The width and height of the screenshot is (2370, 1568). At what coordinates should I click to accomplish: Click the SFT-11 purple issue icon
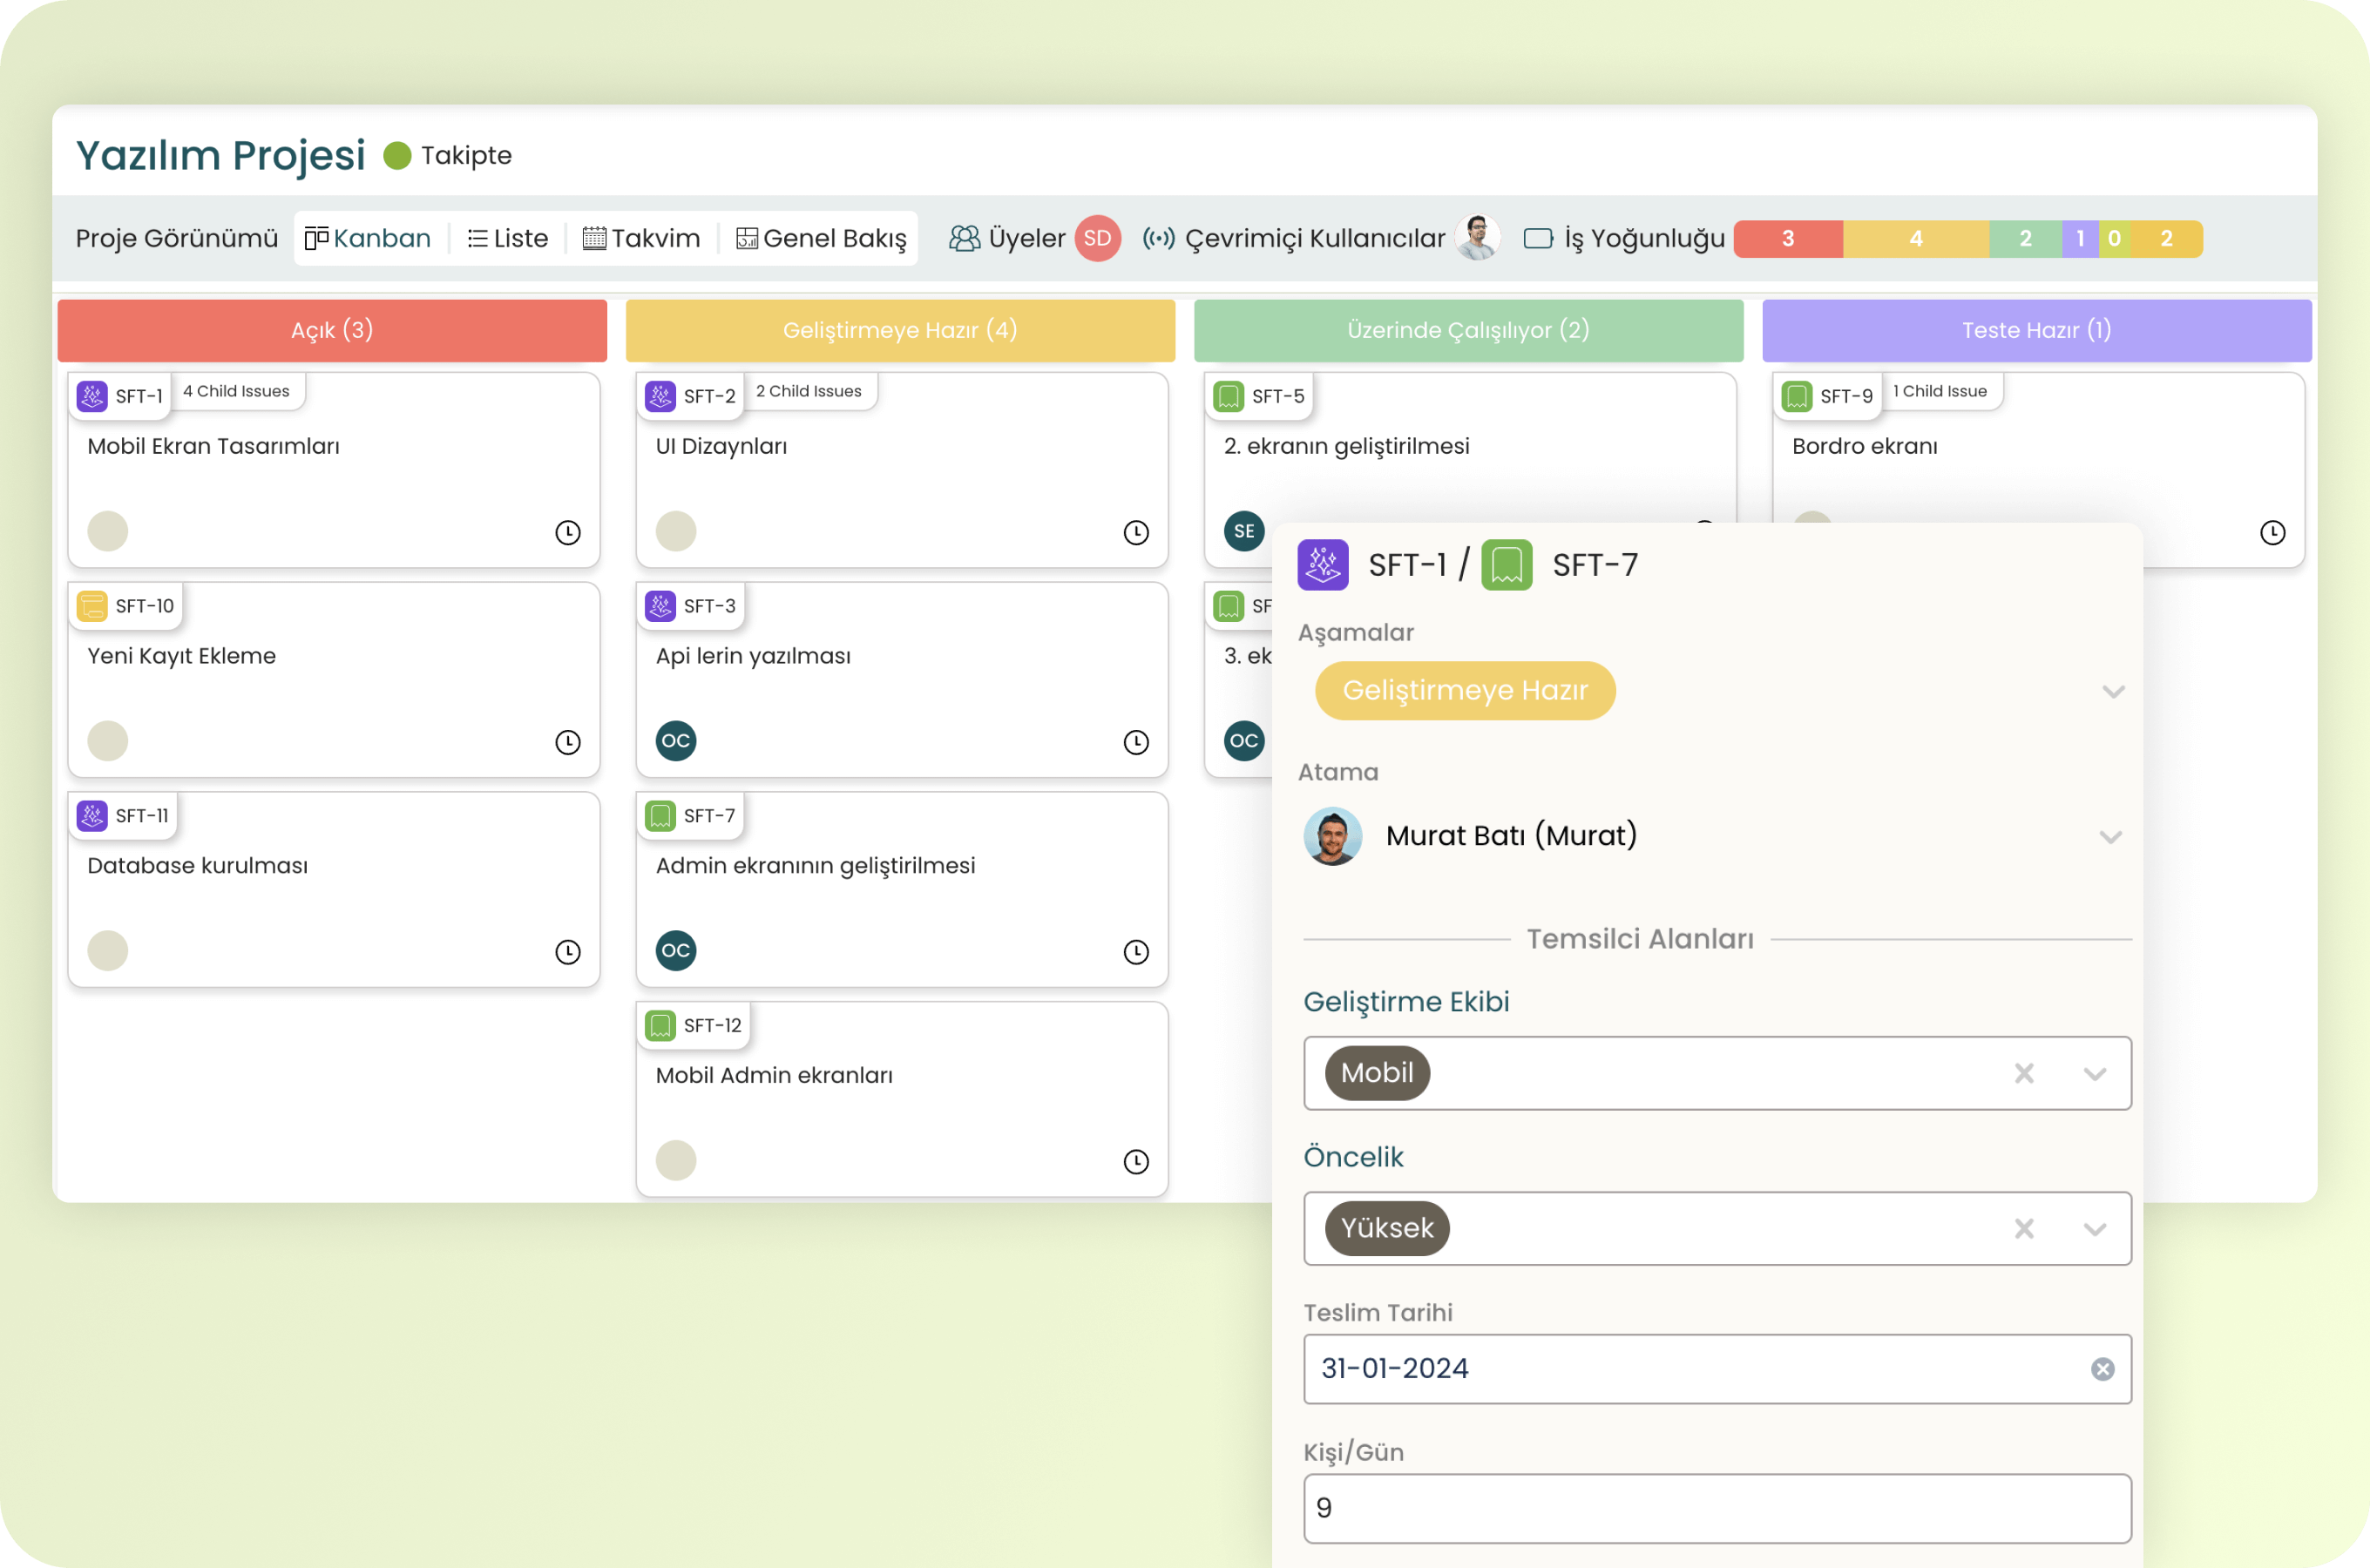pyautogui.click(x=92, y=816)
